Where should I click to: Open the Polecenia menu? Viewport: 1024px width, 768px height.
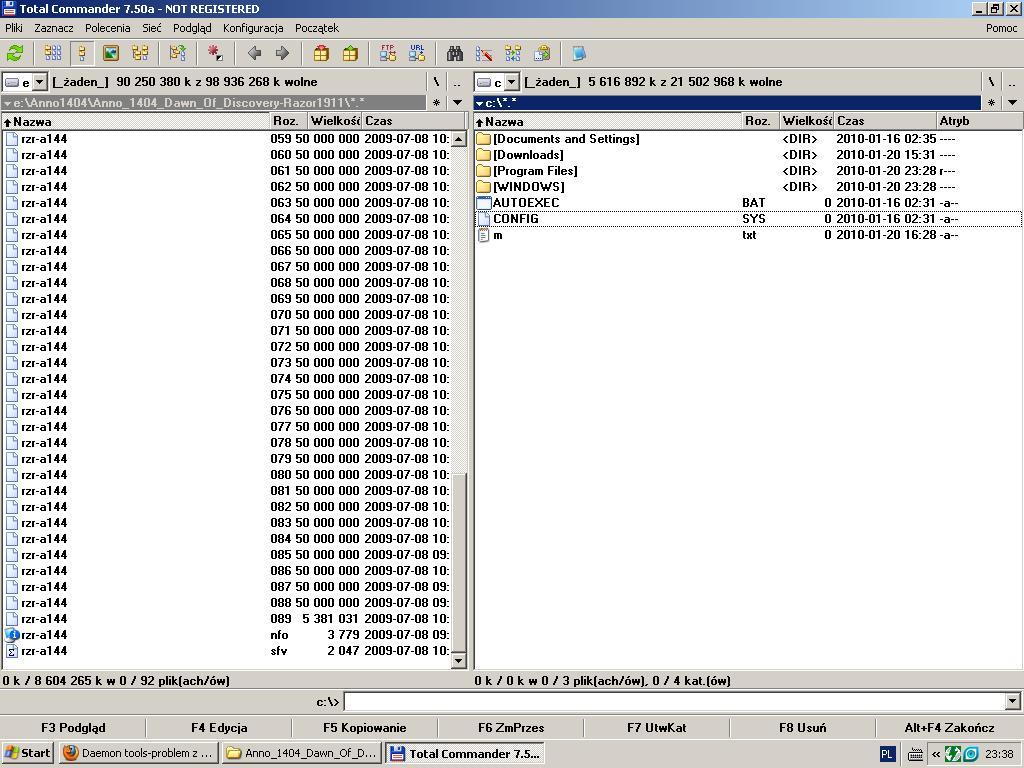108,28
